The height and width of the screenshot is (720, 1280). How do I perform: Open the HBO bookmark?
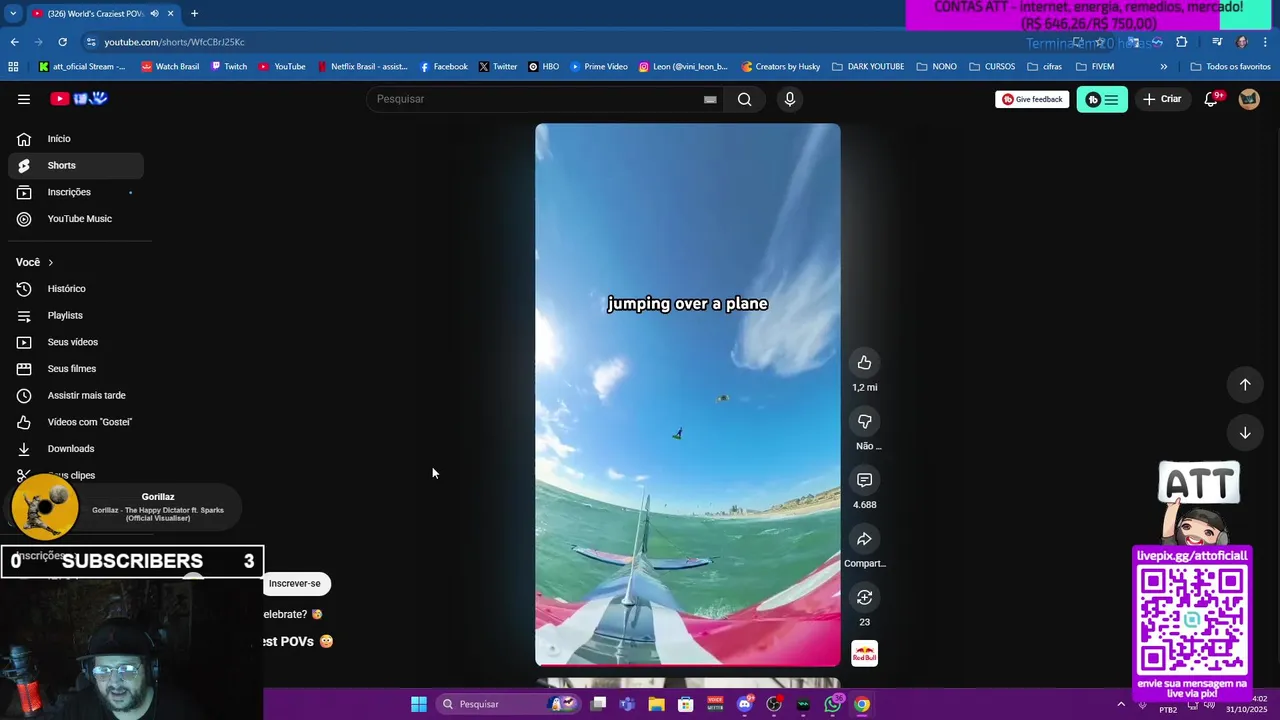point(543,67)
